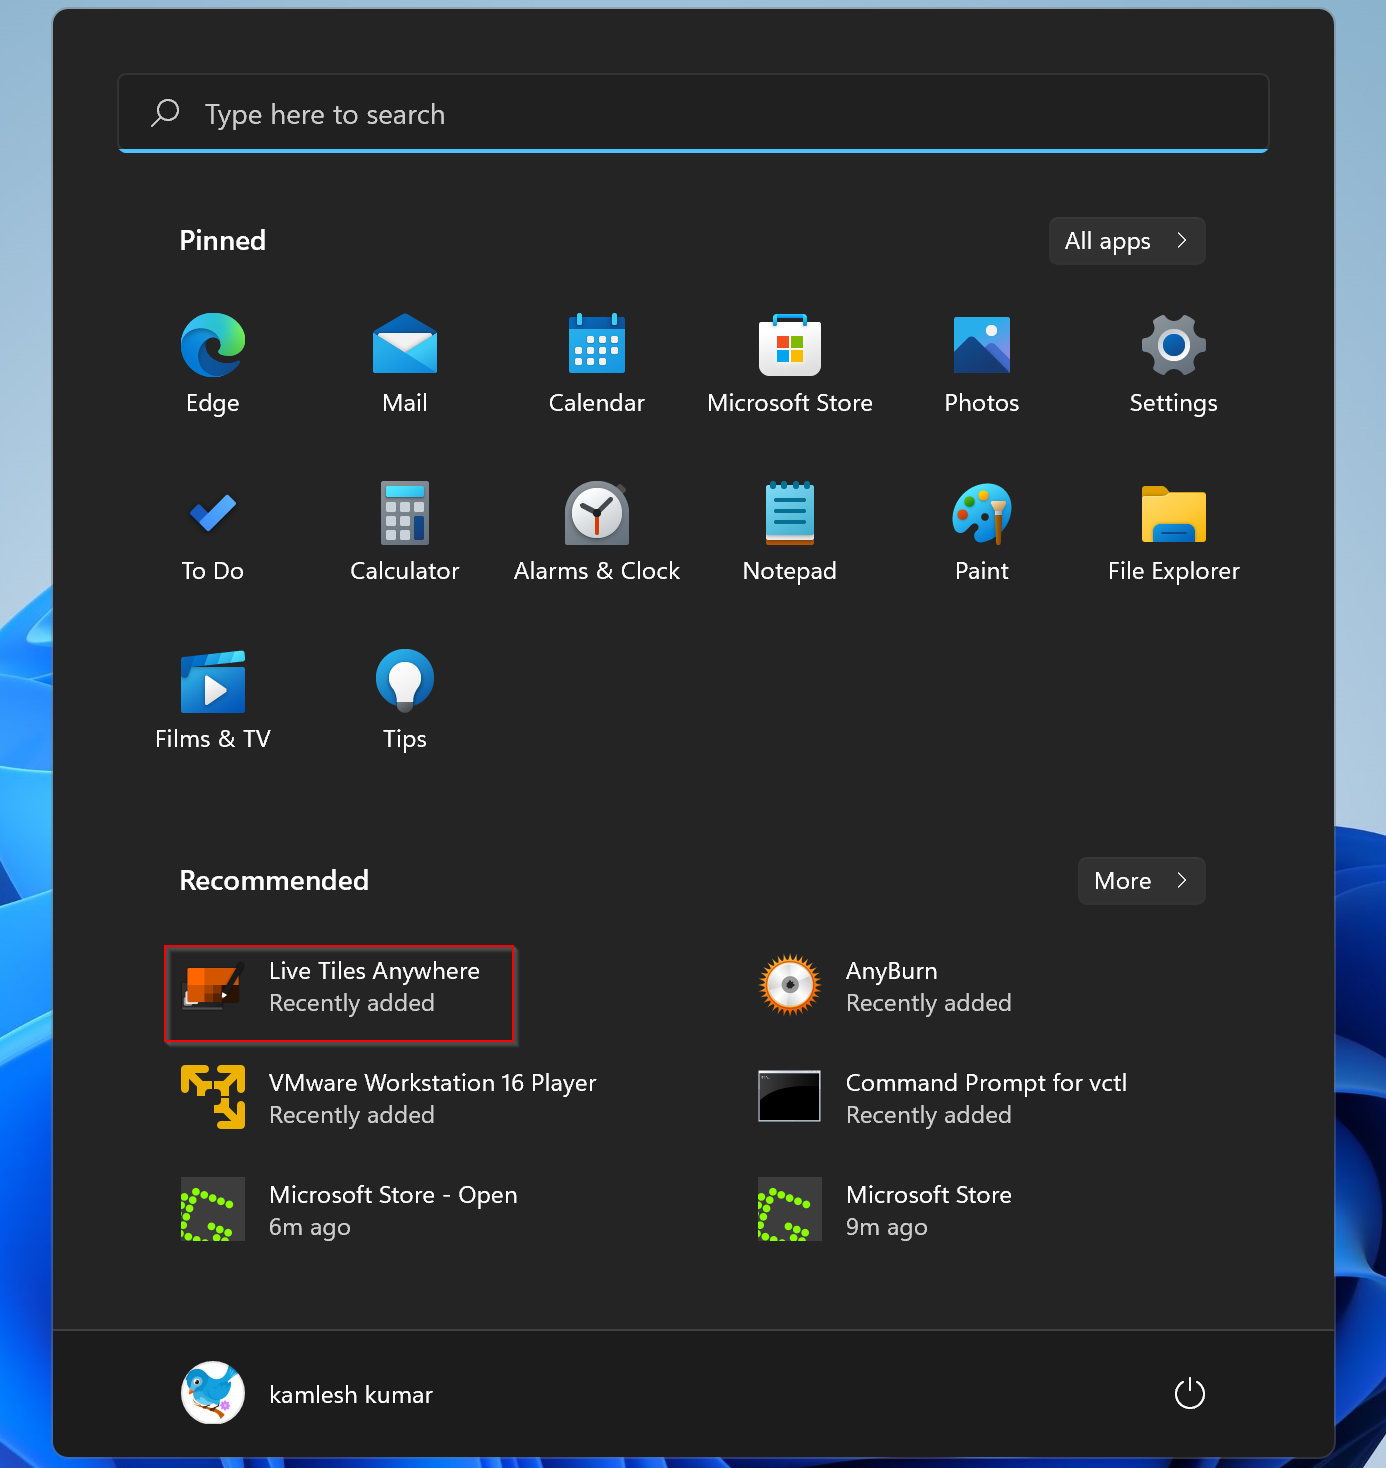Open the Calendar app
1386x1468 pixels.
tap(597, 363)
